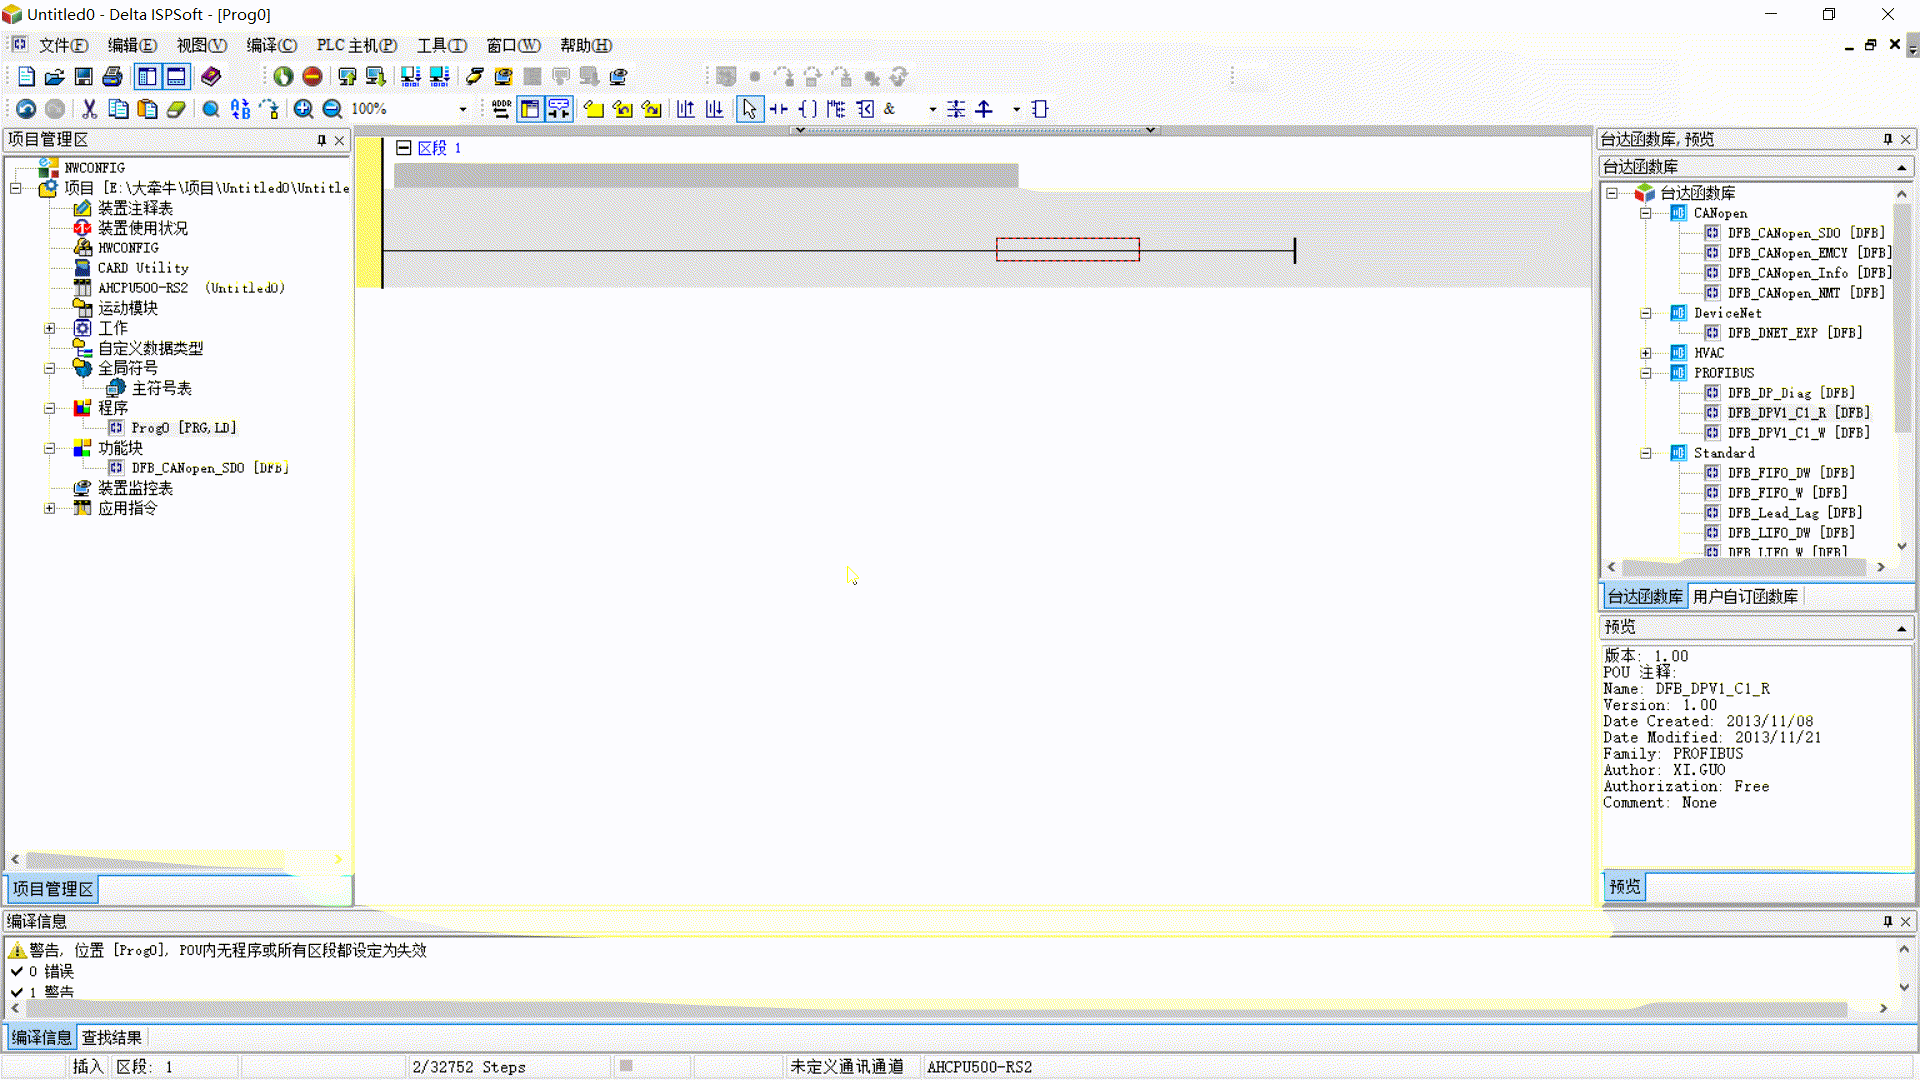Collapse the 区段 1 network
The width and height of the screenshot is (1920, 1080).
point(403,148)
